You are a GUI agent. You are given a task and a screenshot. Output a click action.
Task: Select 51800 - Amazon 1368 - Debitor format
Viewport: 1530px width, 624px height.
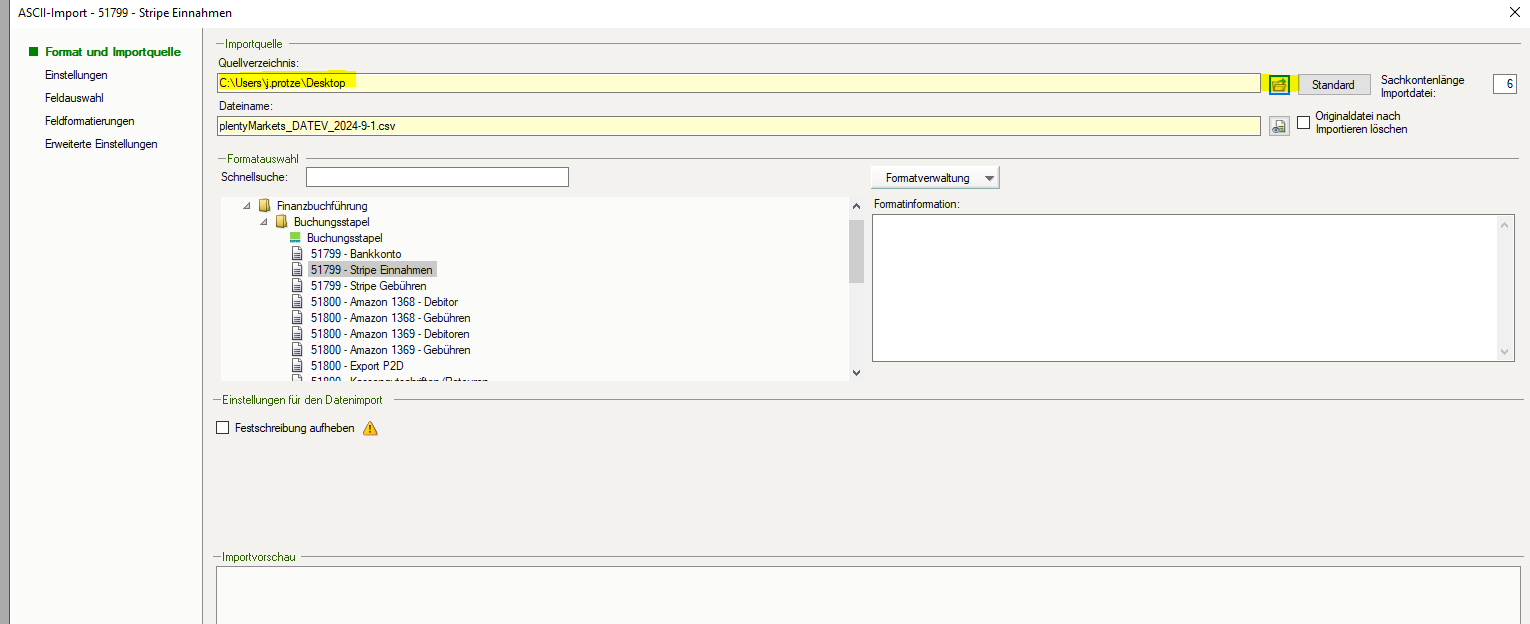click(384, 302)
